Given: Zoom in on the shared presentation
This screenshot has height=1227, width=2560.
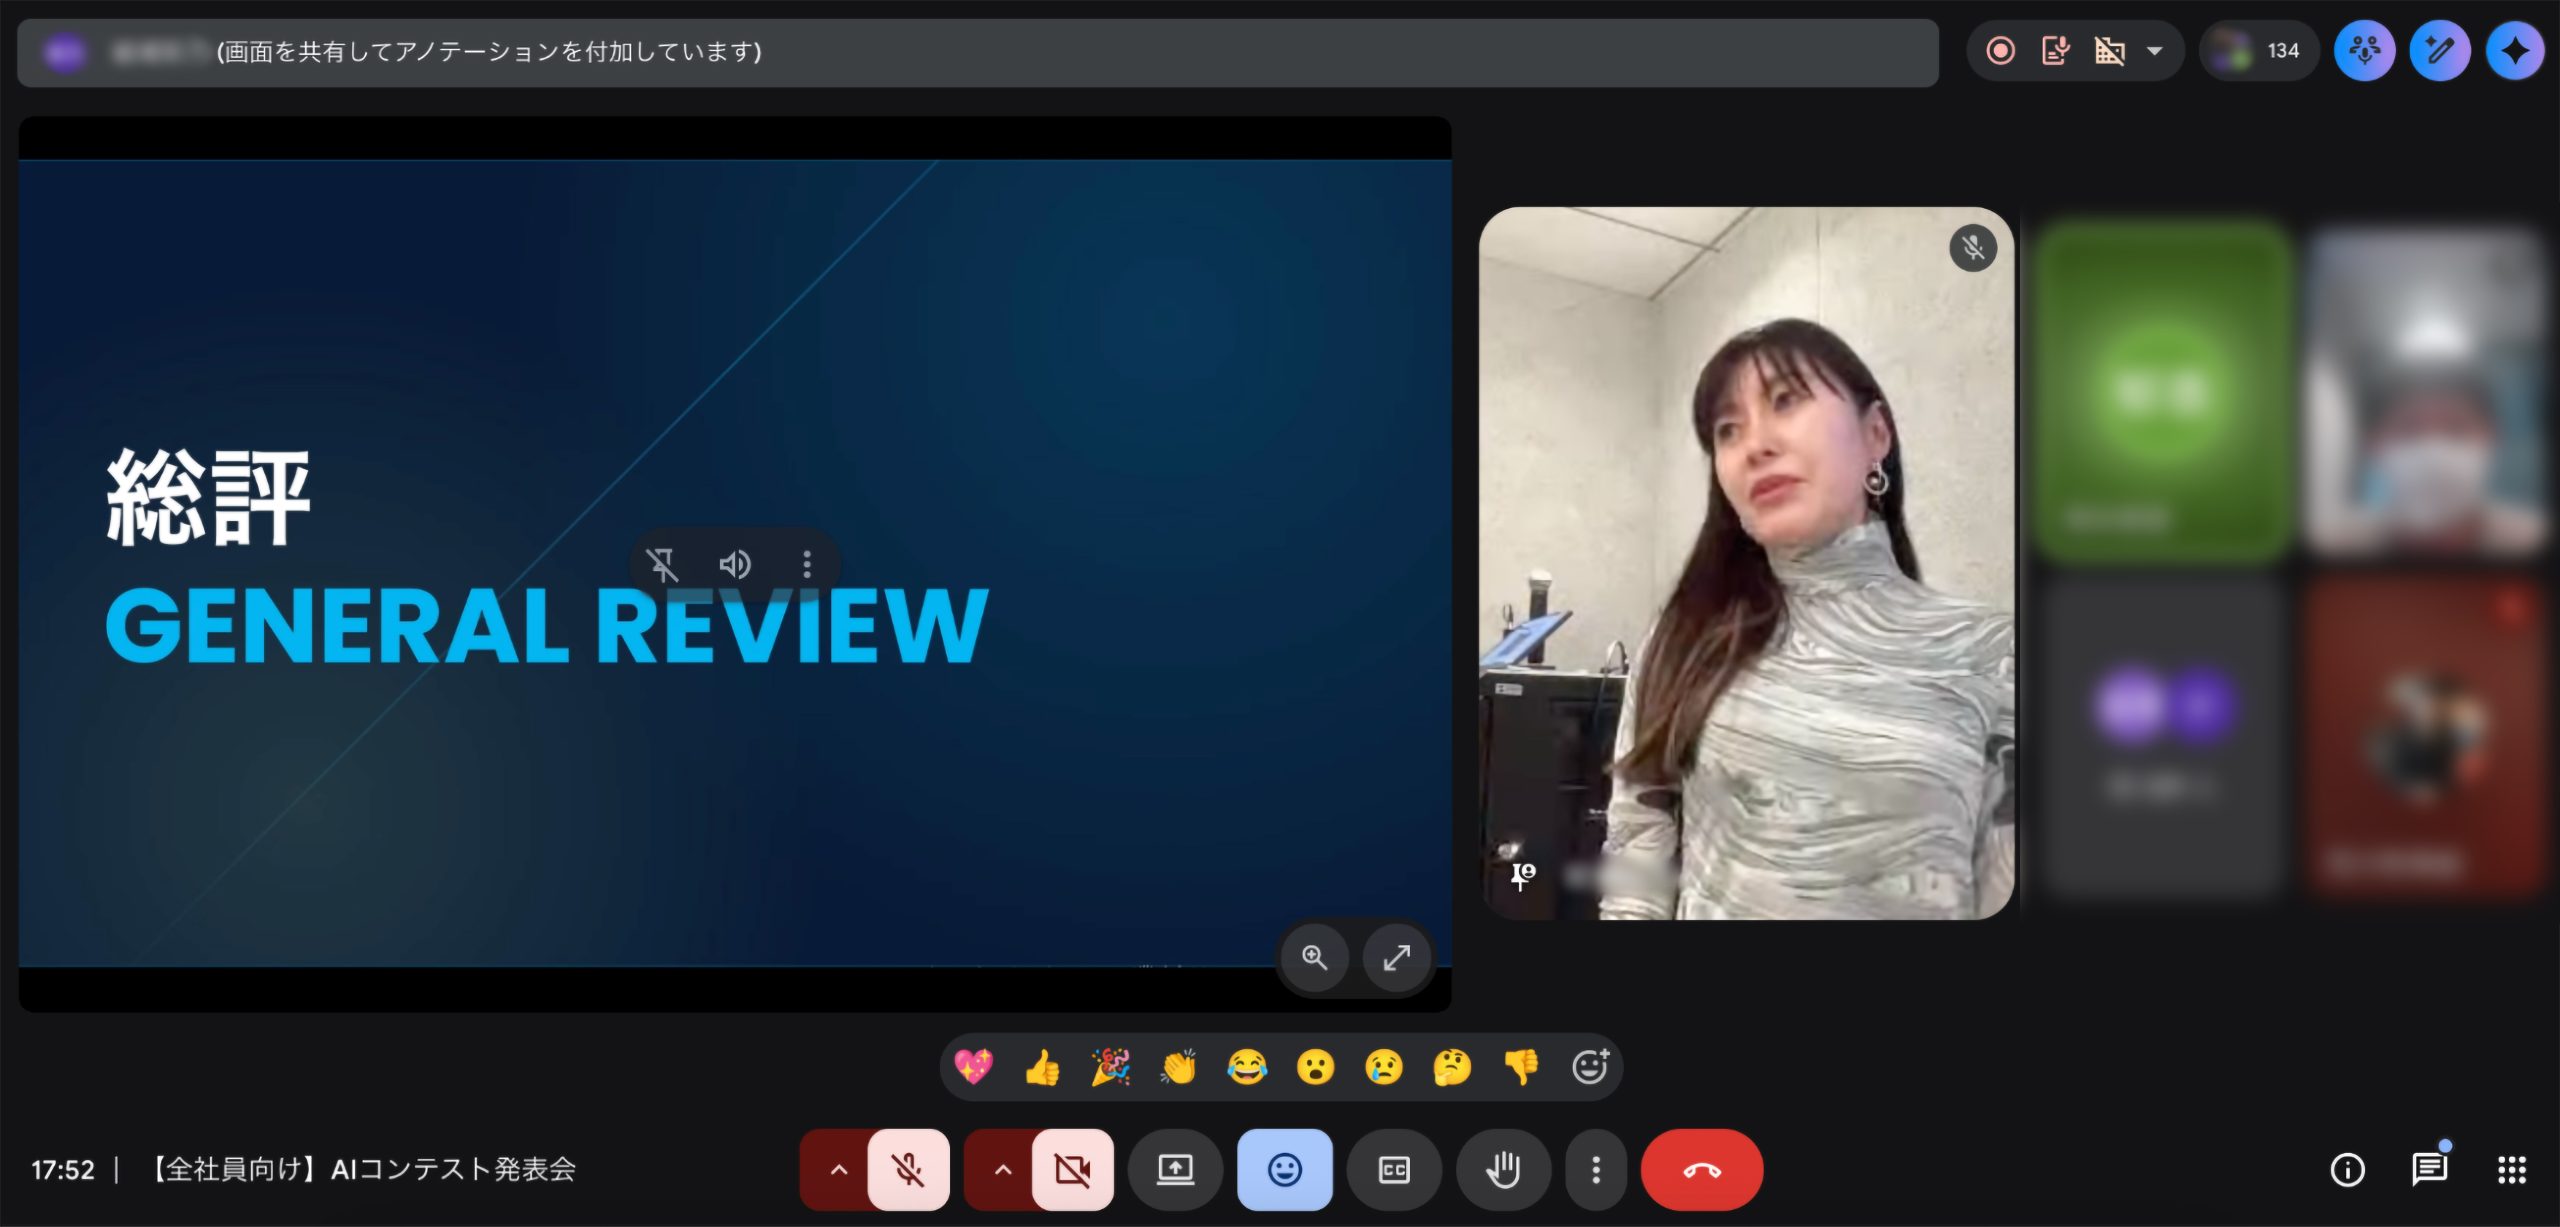Looking at the screenshot, I should 1314,958.
